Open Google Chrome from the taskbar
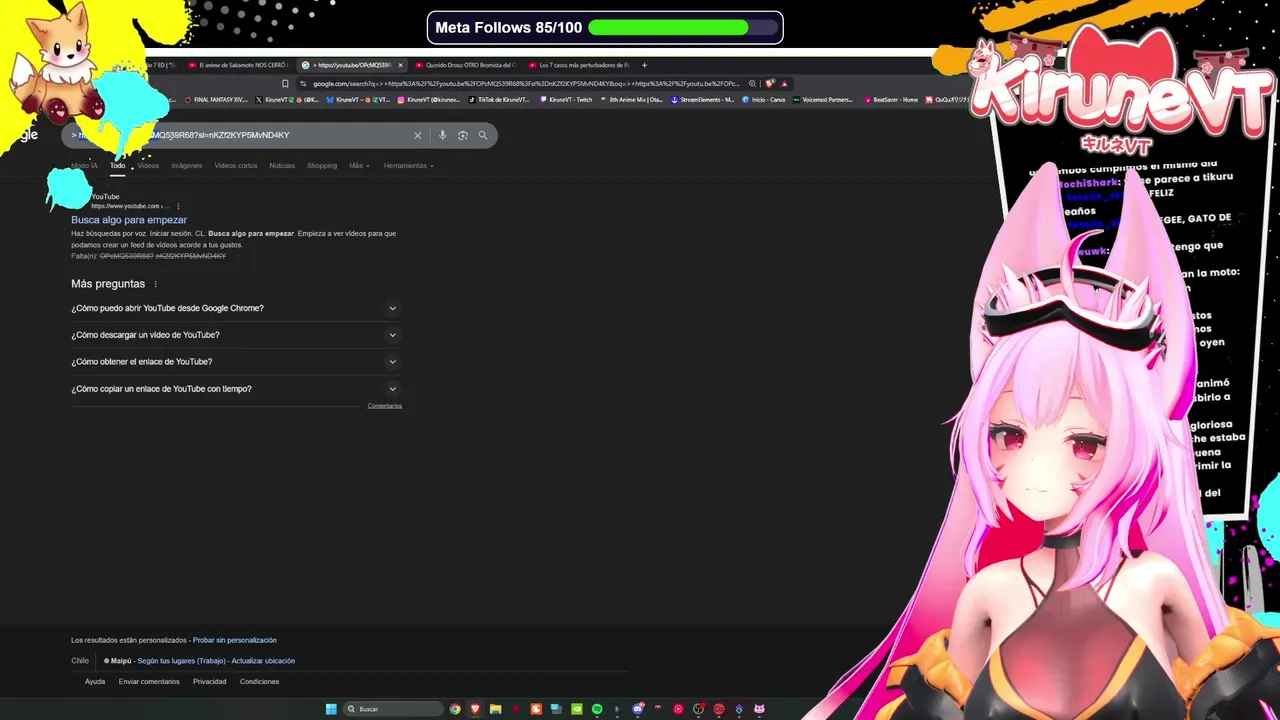This screenshot has width=1280, height=720. click(x=455, y=709)
